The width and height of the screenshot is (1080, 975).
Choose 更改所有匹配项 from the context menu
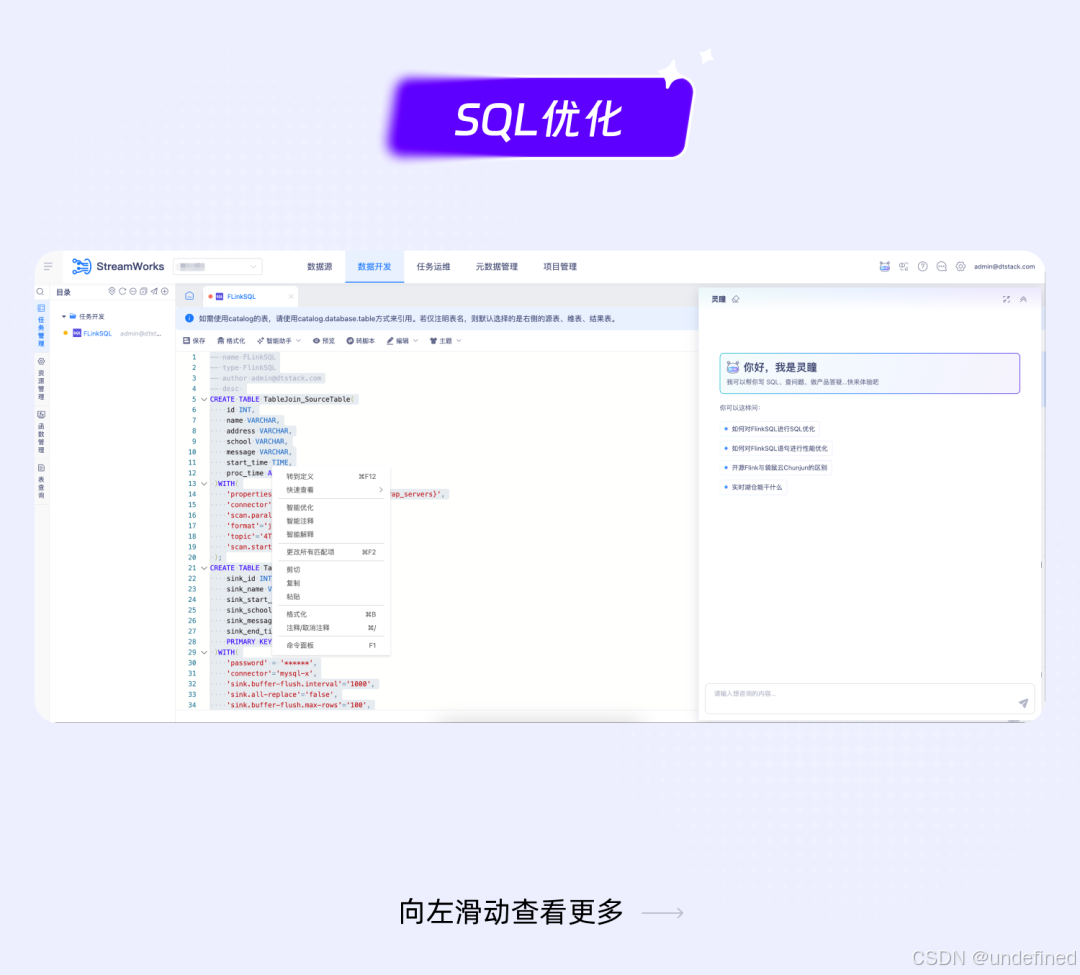click(x=331, y=552)
